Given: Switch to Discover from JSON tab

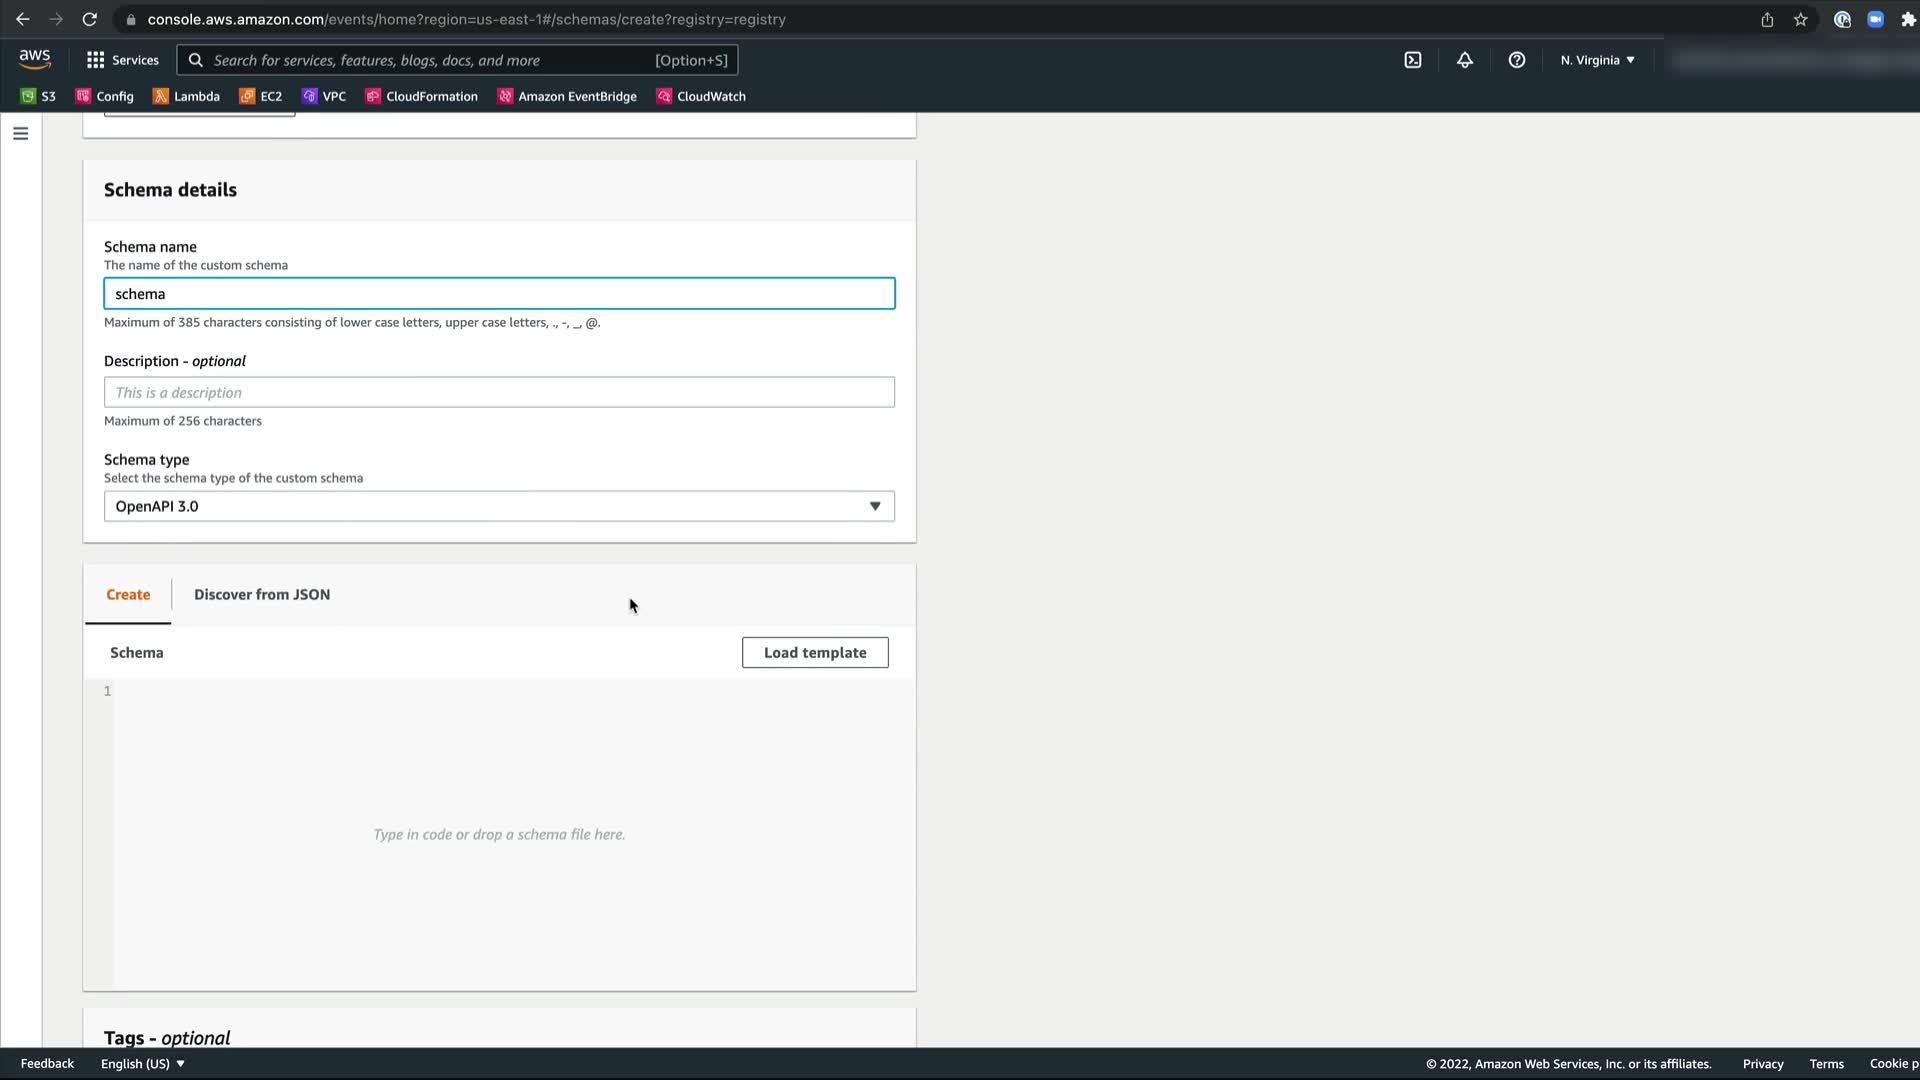Looking at the screenshot, I should click(262, 595).
